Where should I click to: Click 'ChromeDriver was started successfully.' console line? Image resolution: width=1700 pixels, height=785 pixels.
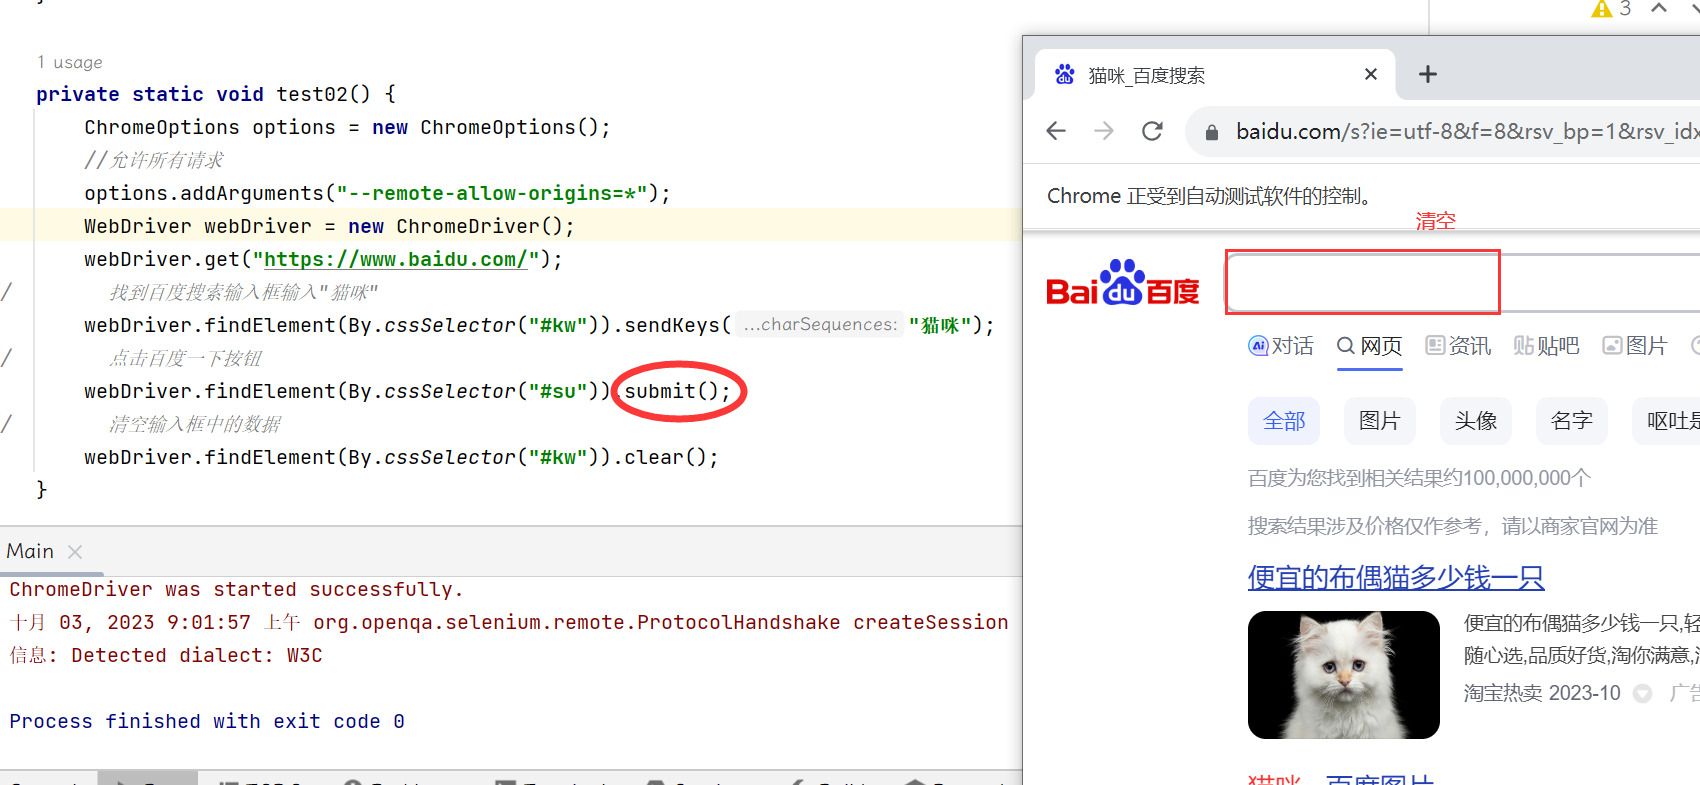click(x=237, y=589)
